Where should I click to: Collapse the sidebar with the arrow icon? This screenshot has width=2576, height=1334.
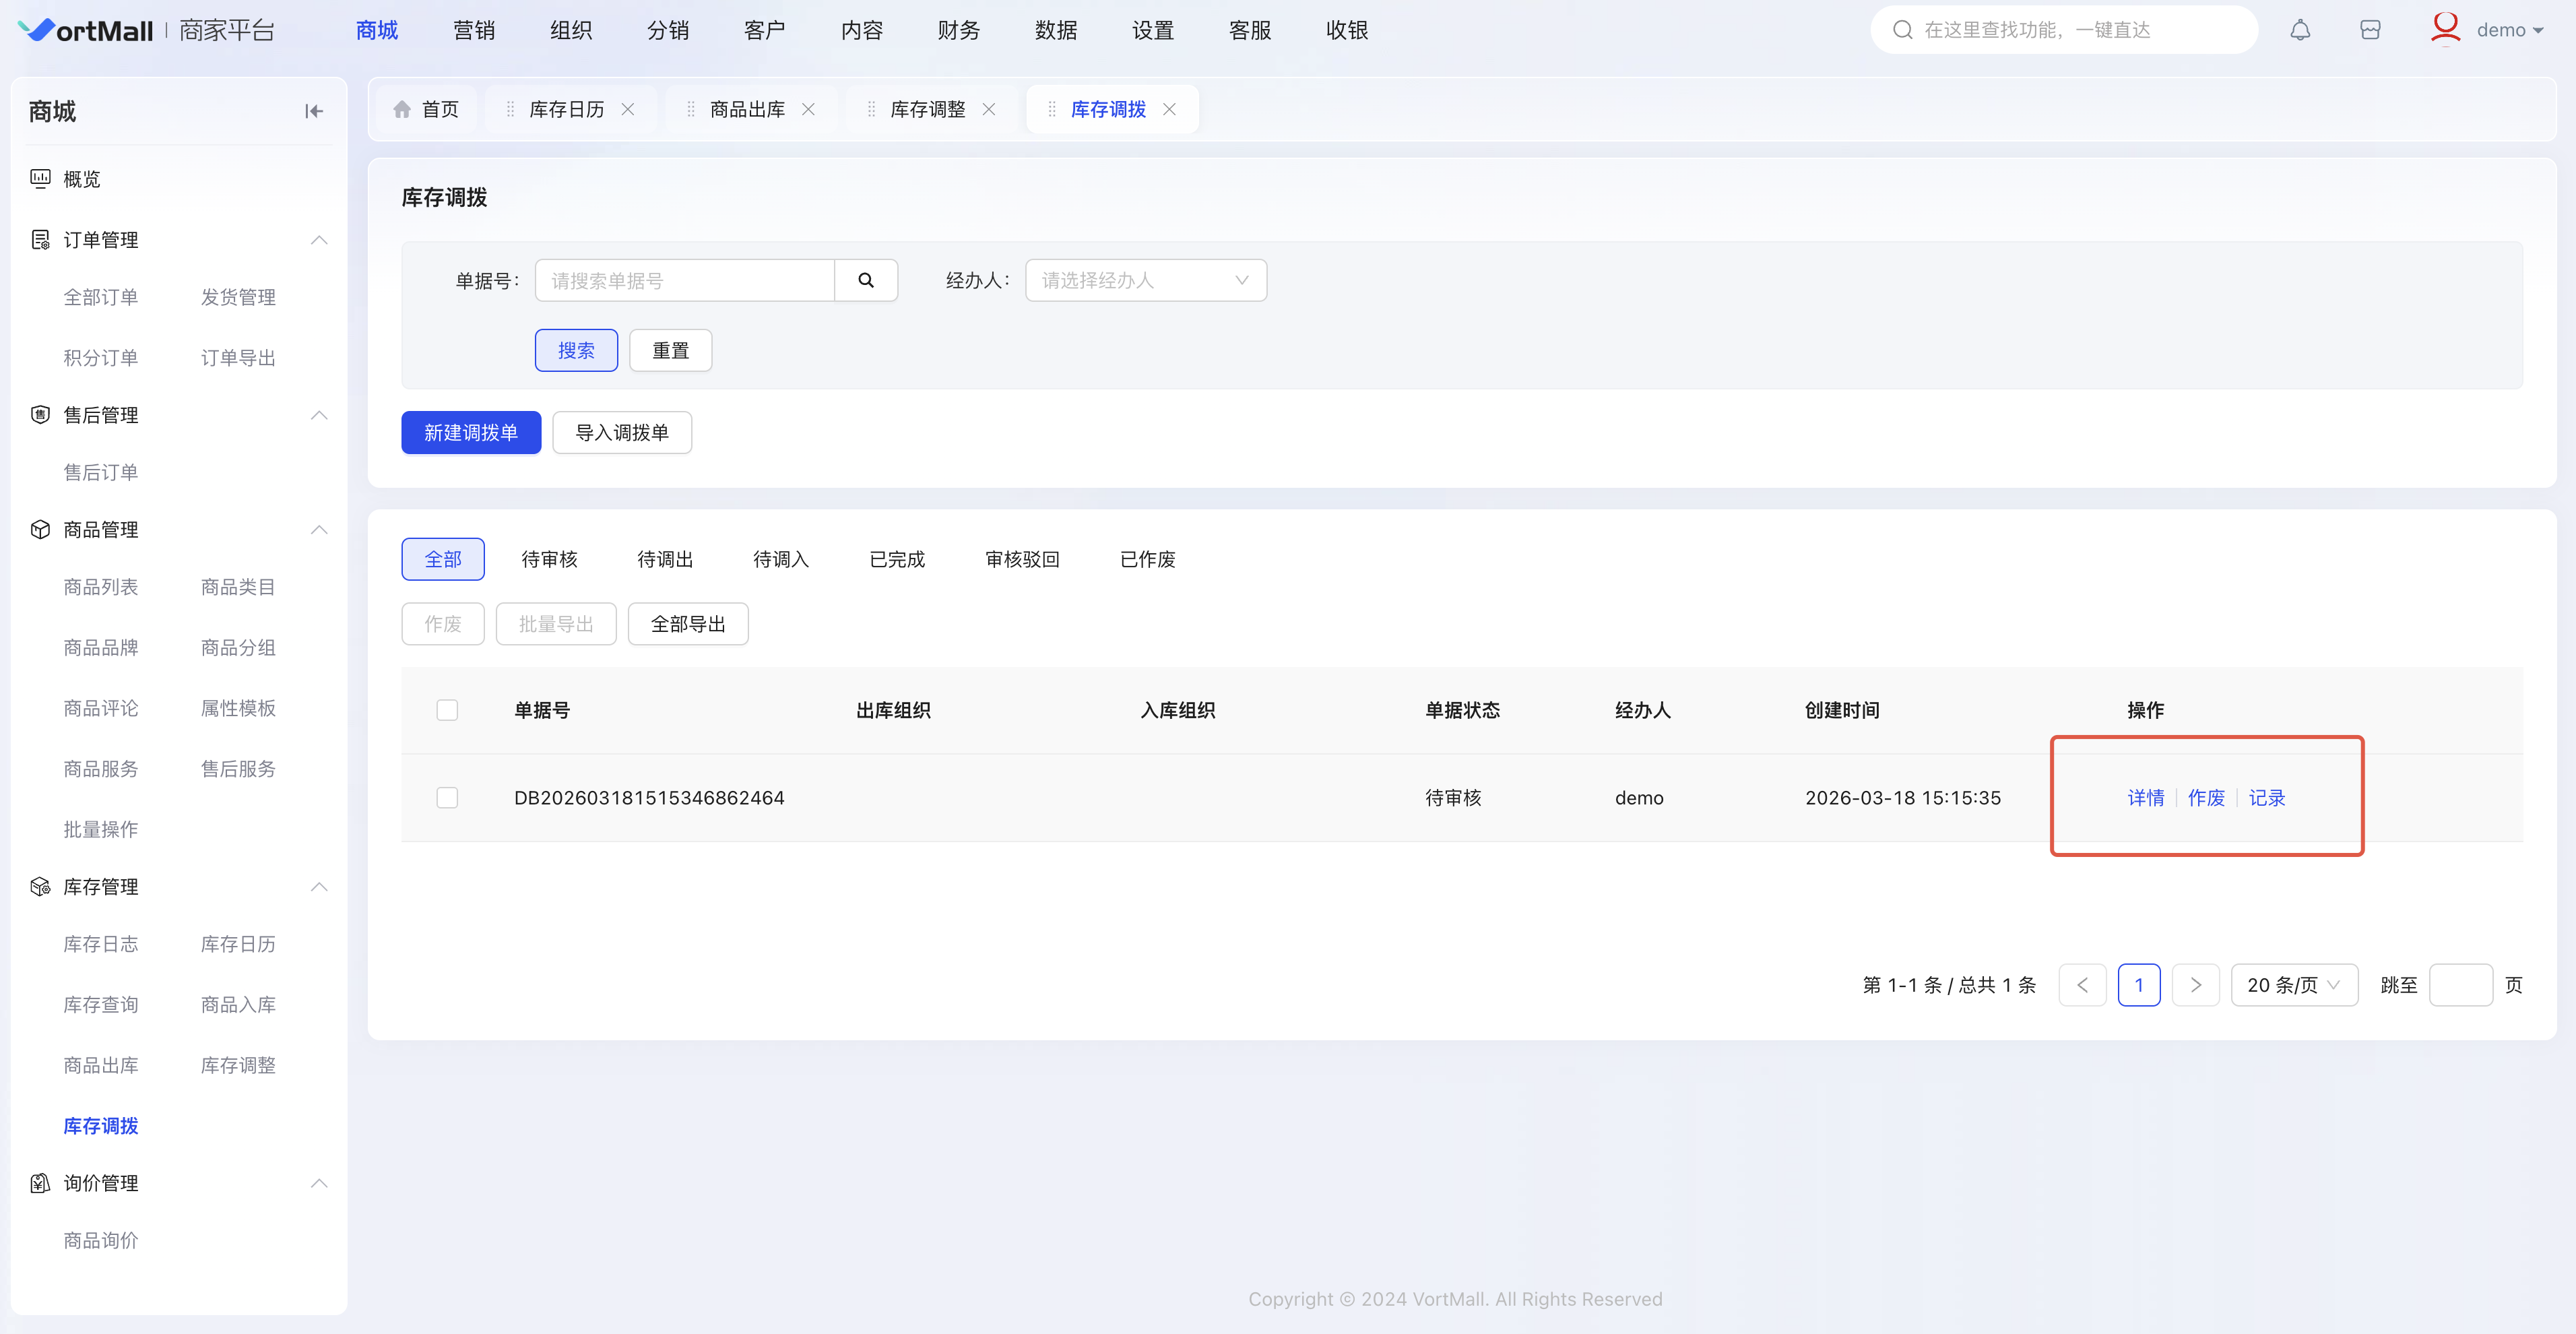pyautogui.click(x=314, y=111)
